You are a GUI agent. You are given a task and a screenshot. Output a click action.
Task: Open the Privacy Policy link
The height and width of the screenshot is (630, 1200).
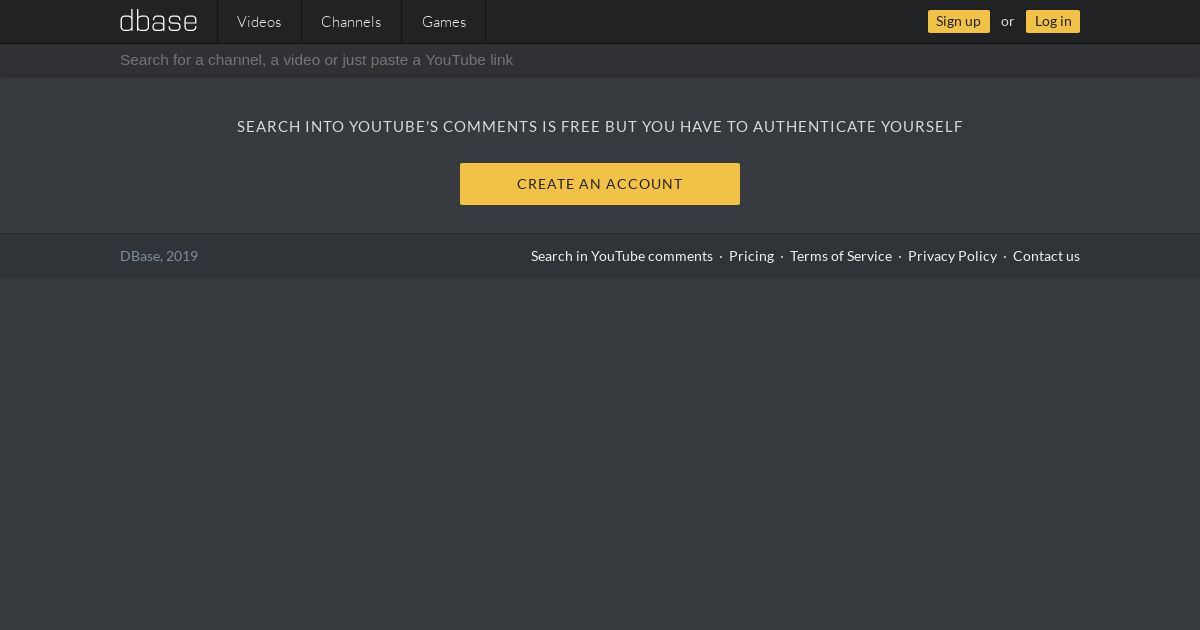tap(952, 256)
